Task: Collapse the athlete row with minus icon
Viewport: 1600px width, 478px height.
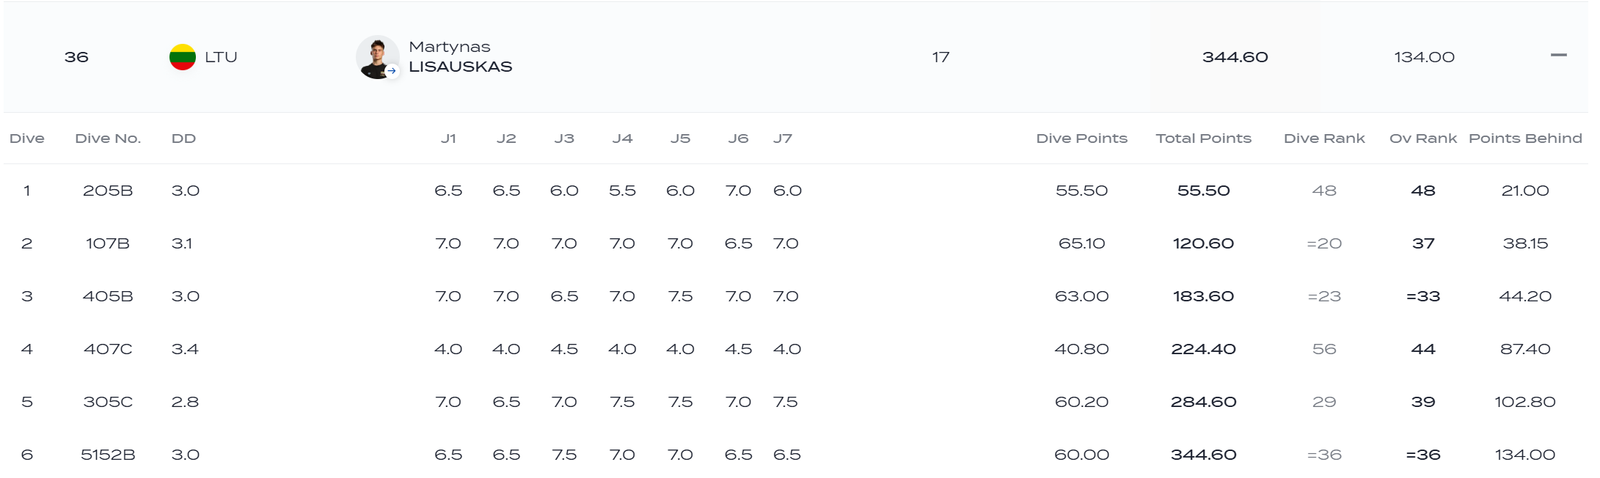Action: tap(1558, 55)
